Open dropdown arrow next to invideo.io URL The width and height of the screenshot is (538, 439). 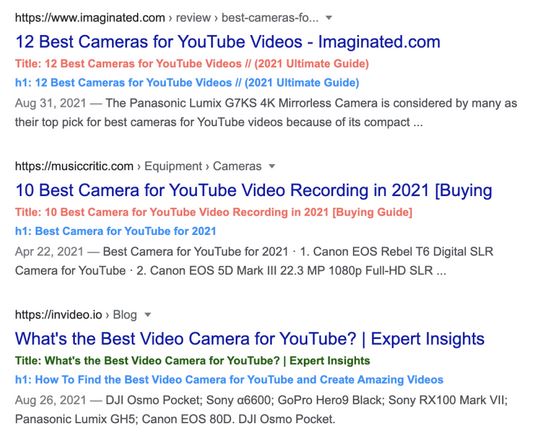click(148, 314)
